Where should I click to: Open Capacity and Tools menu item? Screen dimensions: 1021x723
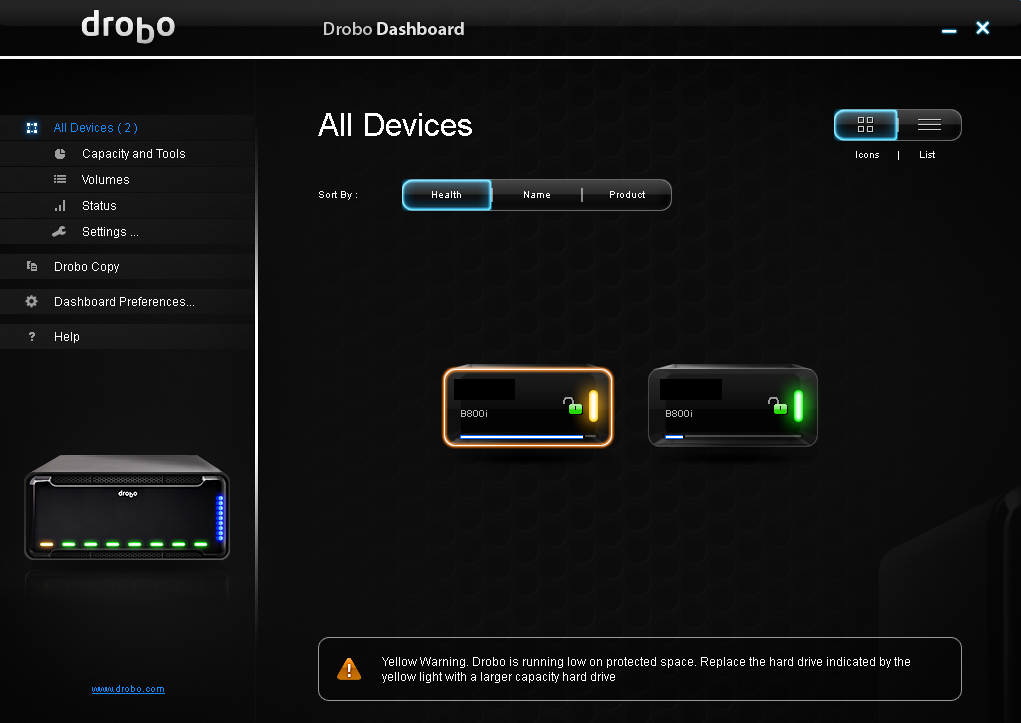click(128, 154)
